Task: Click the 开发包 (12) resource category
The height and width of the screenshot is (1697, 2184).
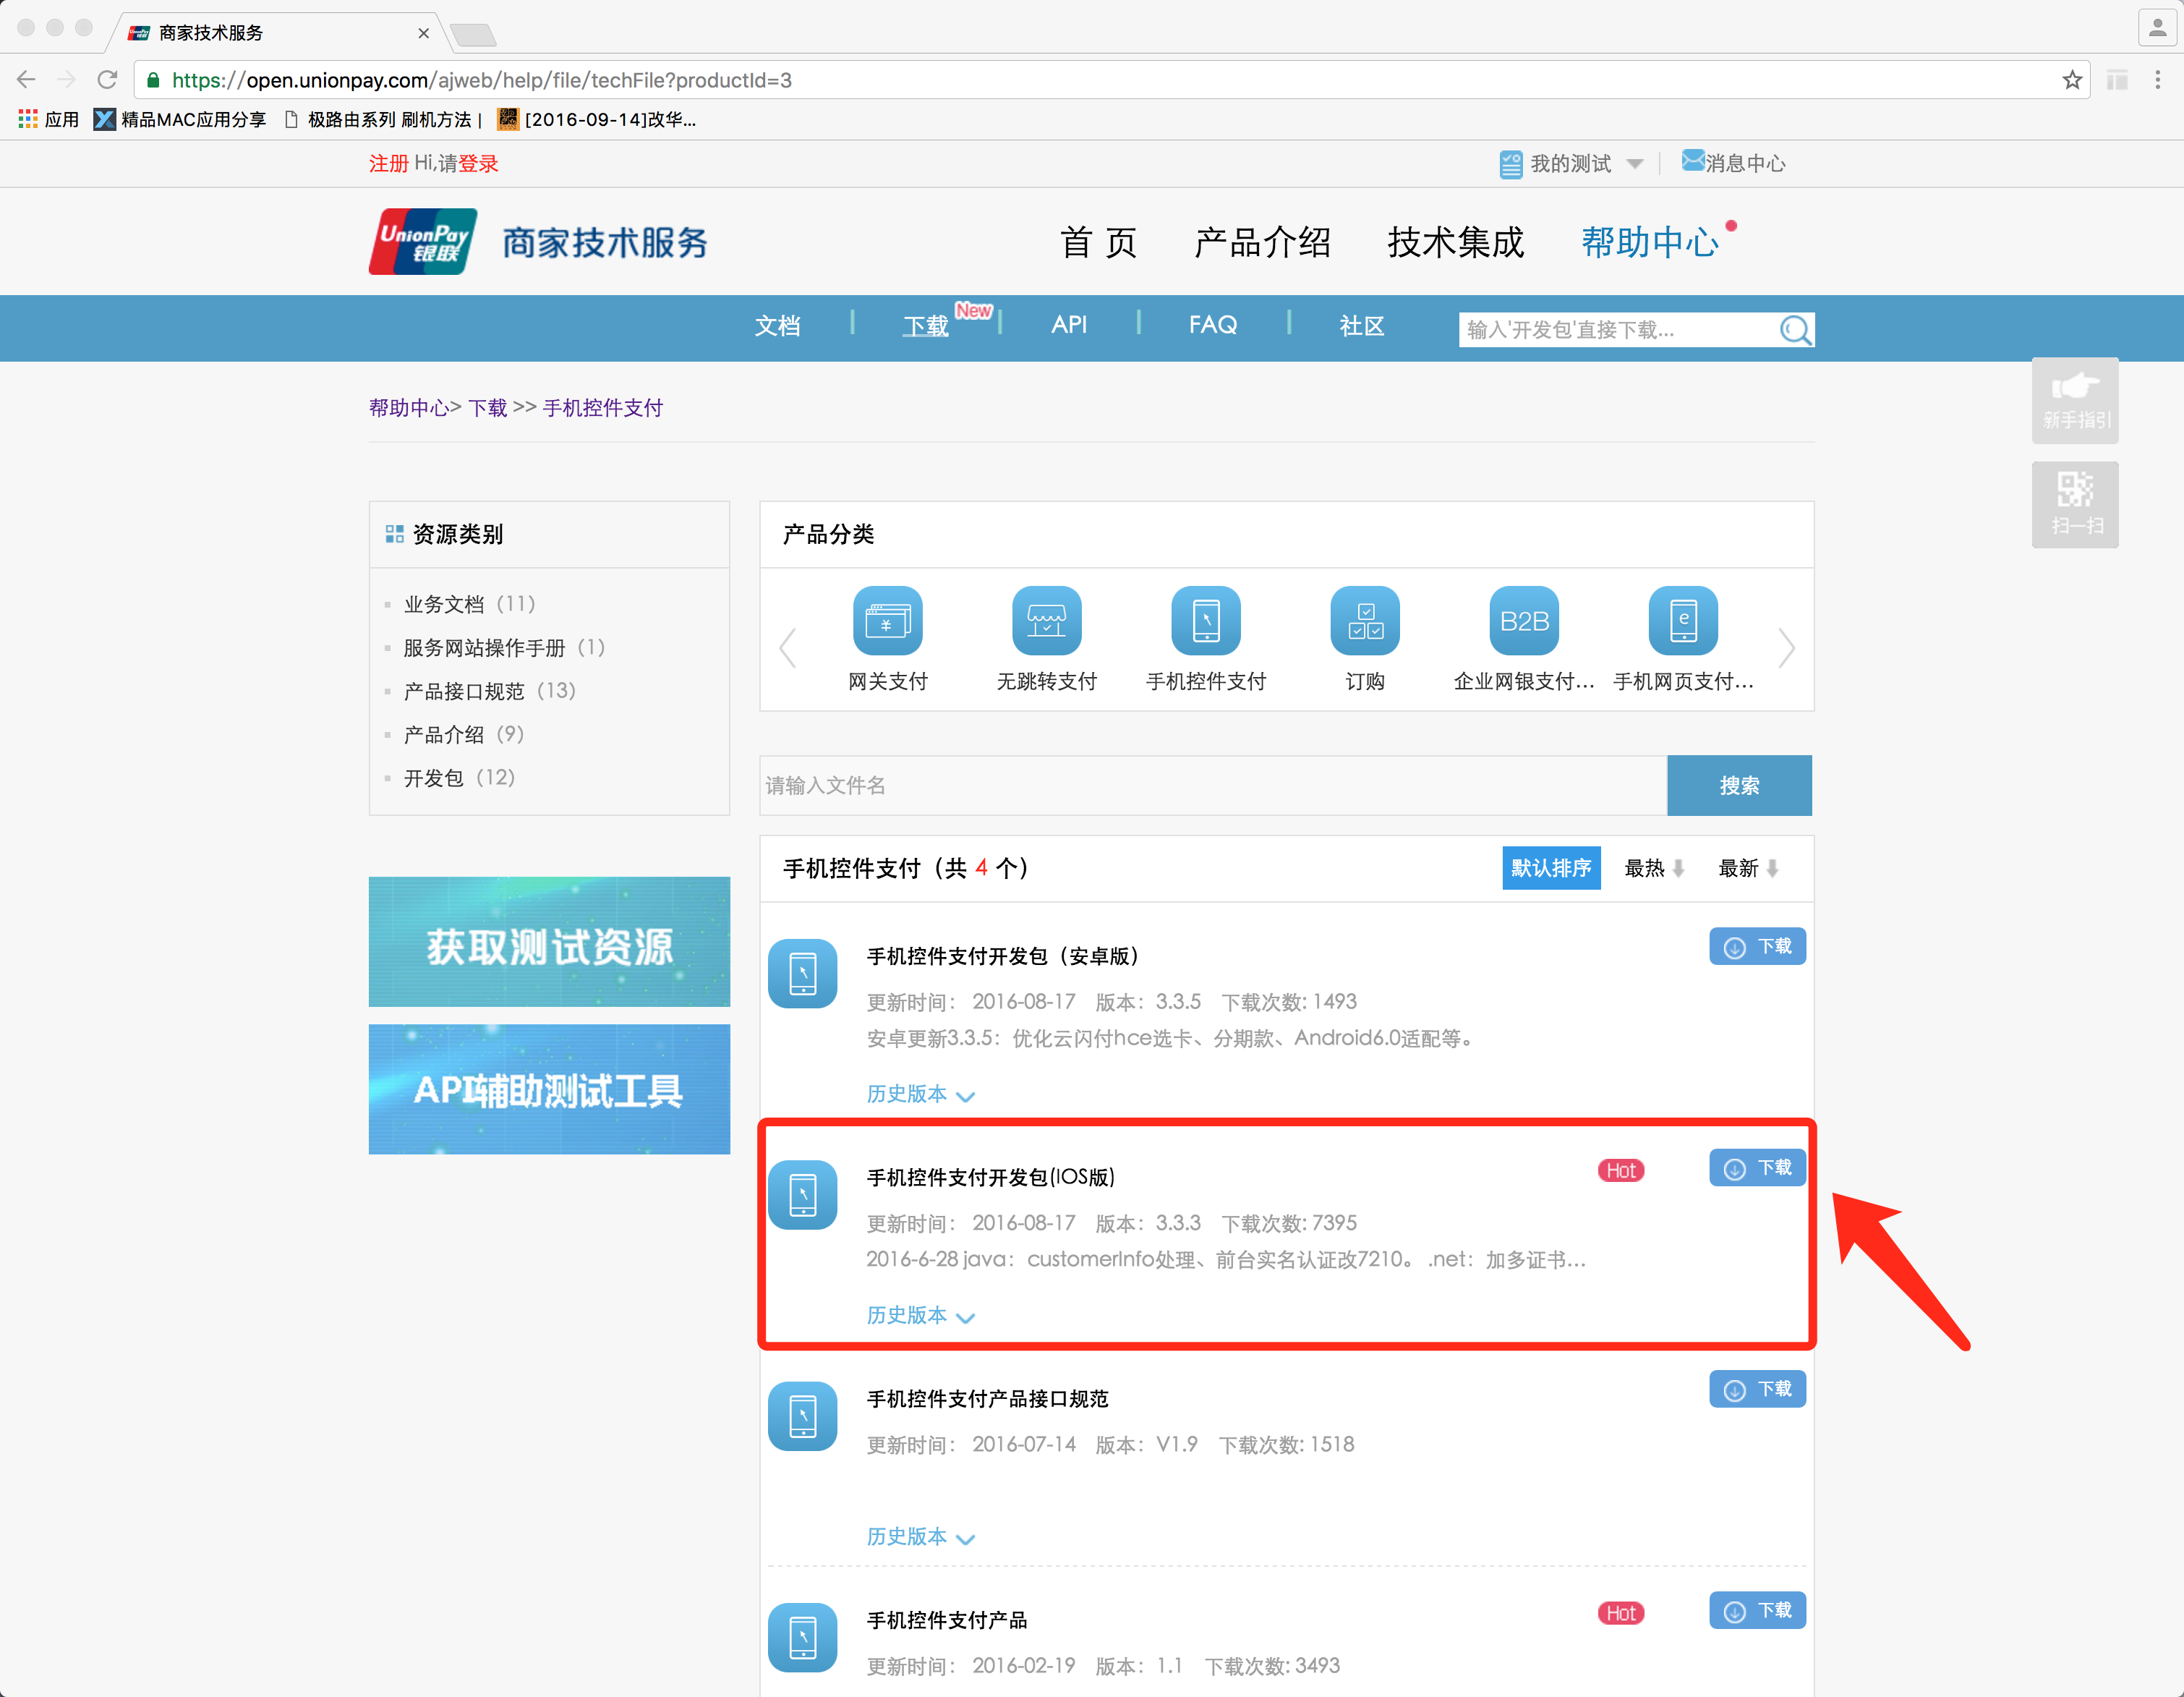Action: (458, 778)
